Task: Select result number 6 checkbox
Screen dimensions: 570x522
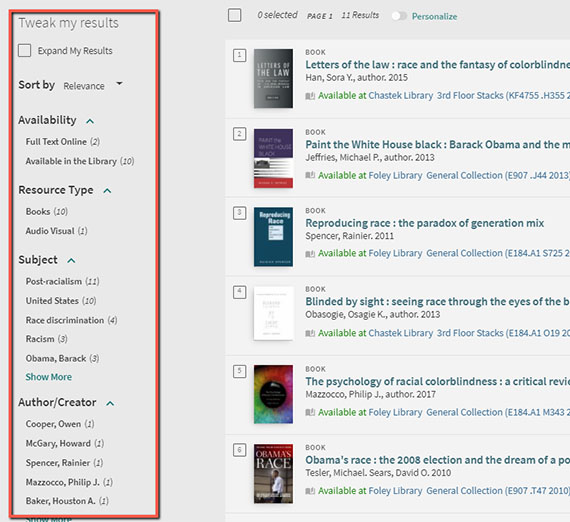Action: (239, 450)
